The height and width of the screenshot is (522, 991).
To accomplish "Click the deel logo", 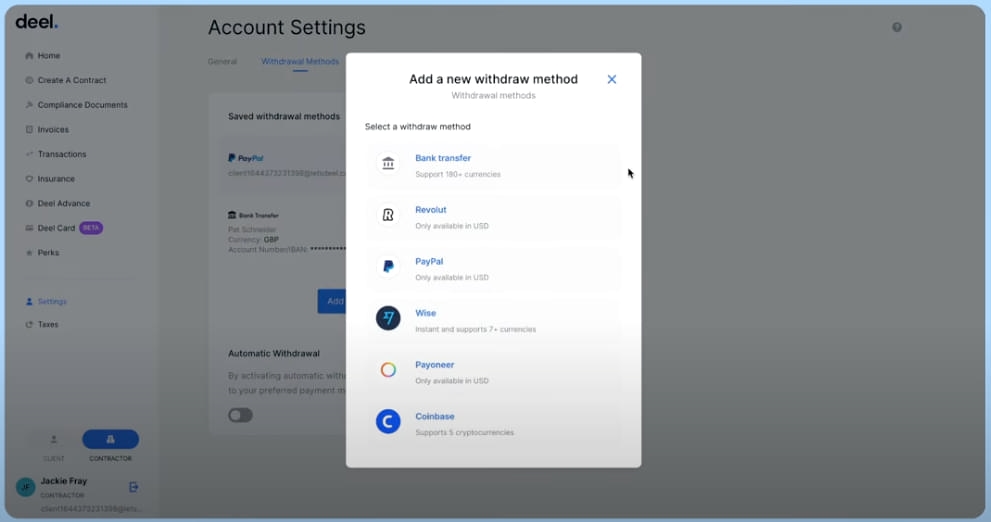I will pos(37,21).
